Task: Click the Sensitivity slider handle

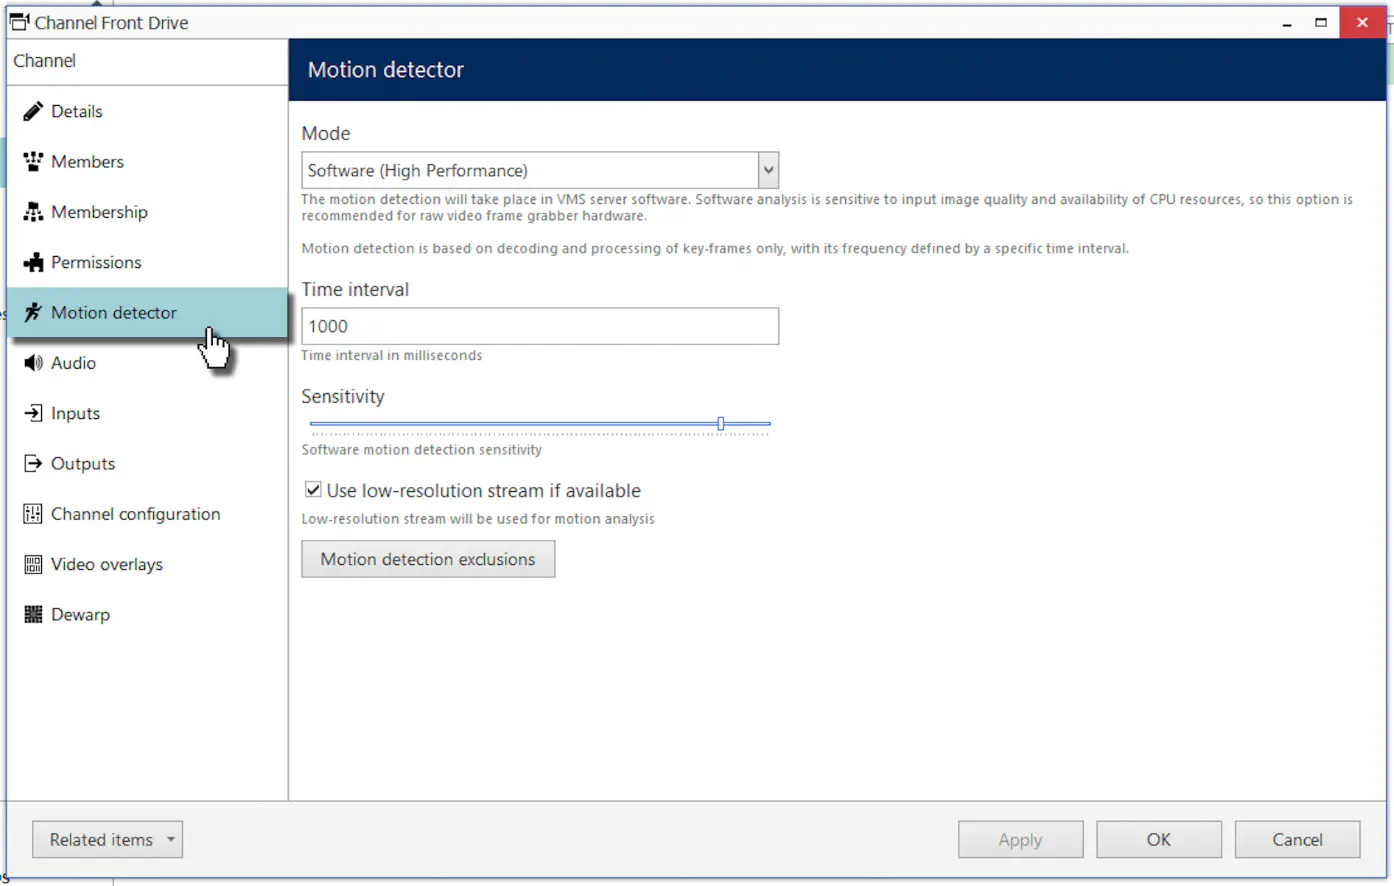Action: tap(721, 424)
